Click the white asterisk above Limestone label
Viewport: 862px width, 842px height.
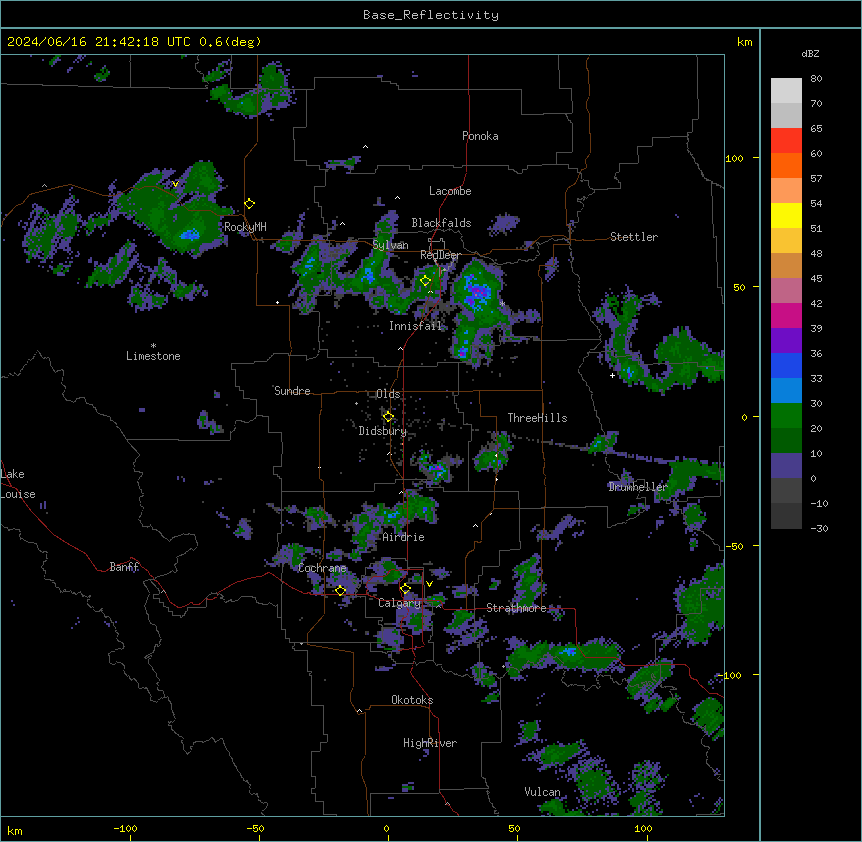click(x=153, y=346)
